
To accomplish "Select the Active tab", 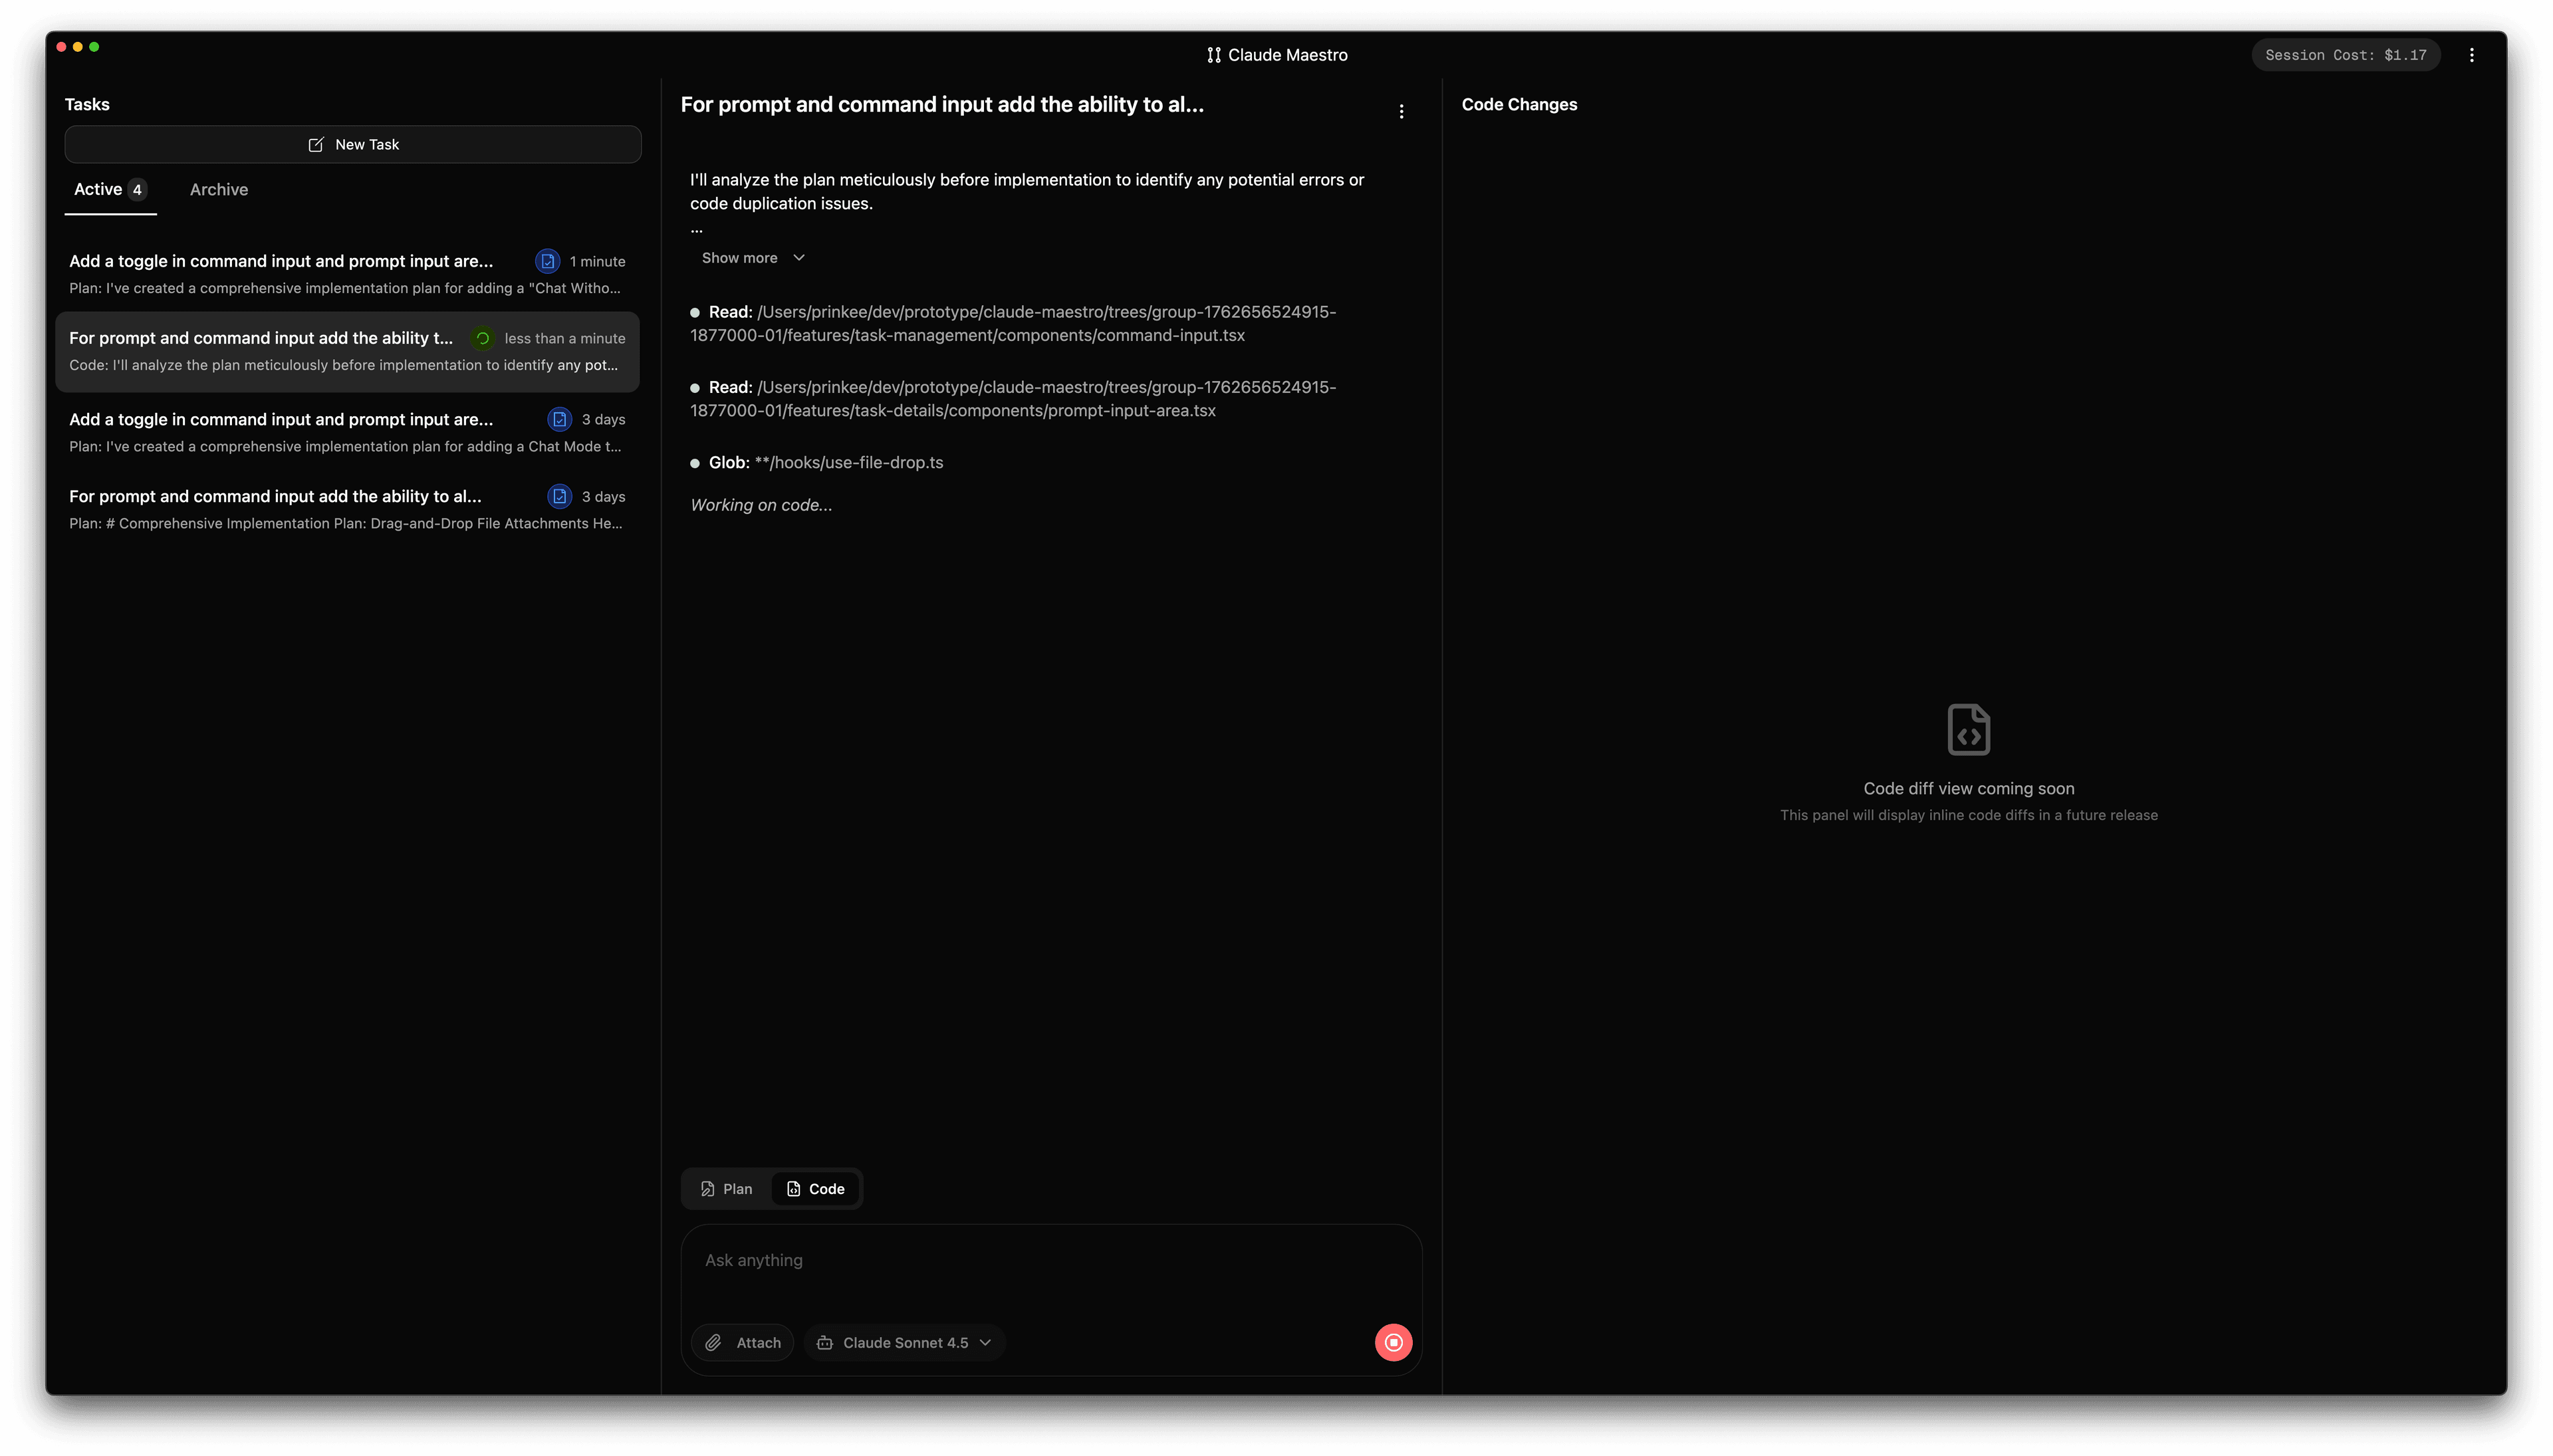I will [98, 189].
